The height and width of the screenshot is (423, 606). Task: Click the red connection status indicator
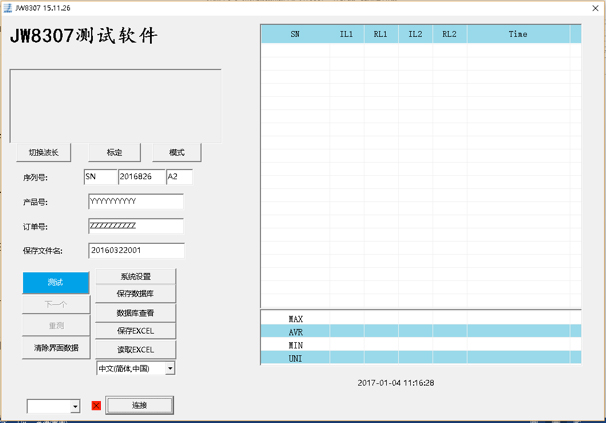point(96,405)
